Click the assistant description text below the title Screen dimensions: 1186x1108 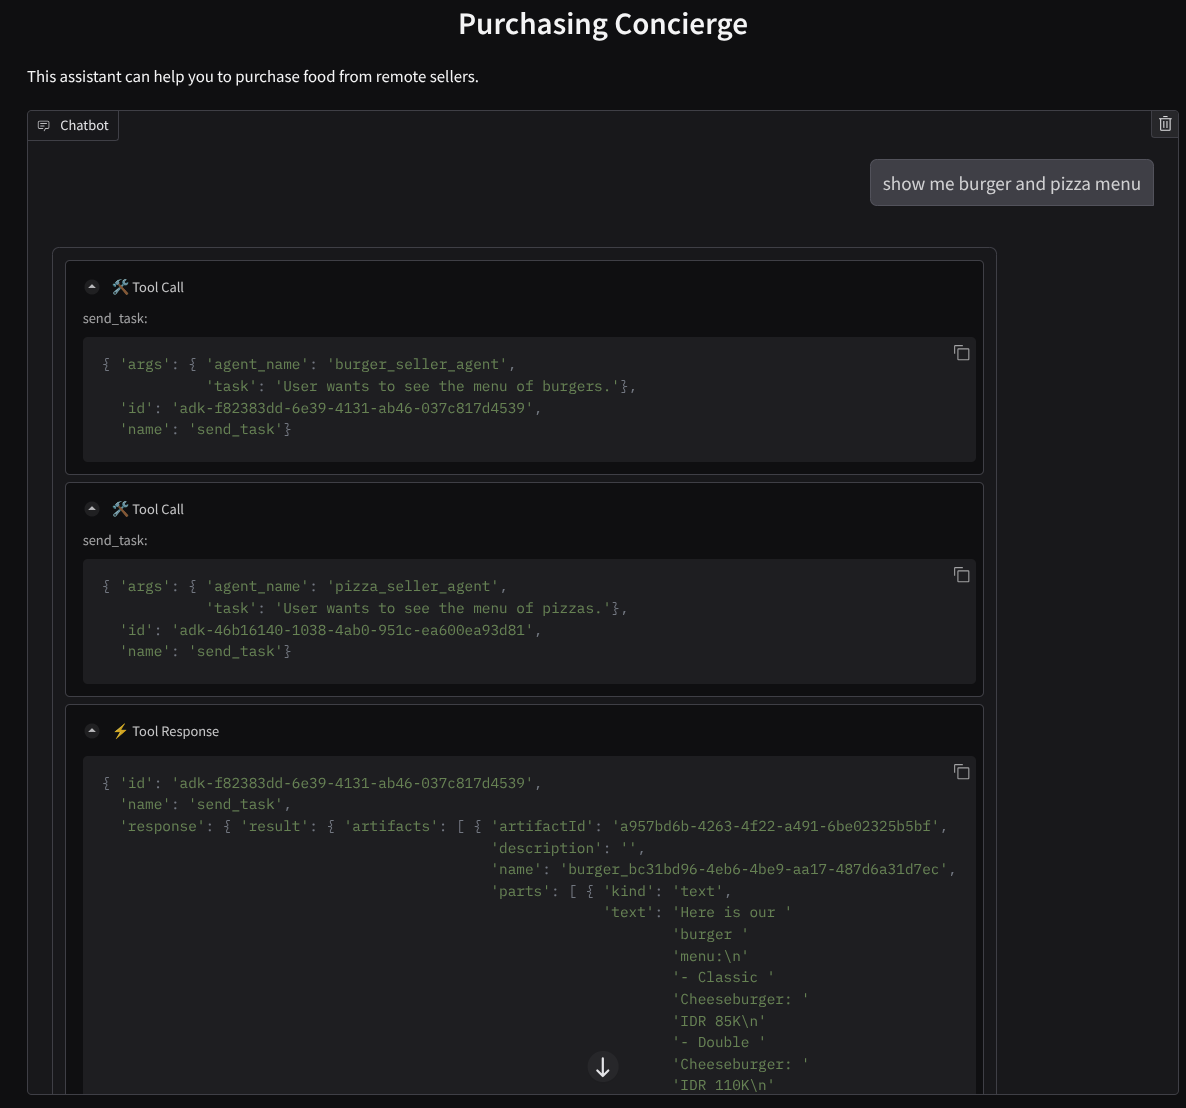[x=253, y=77]
